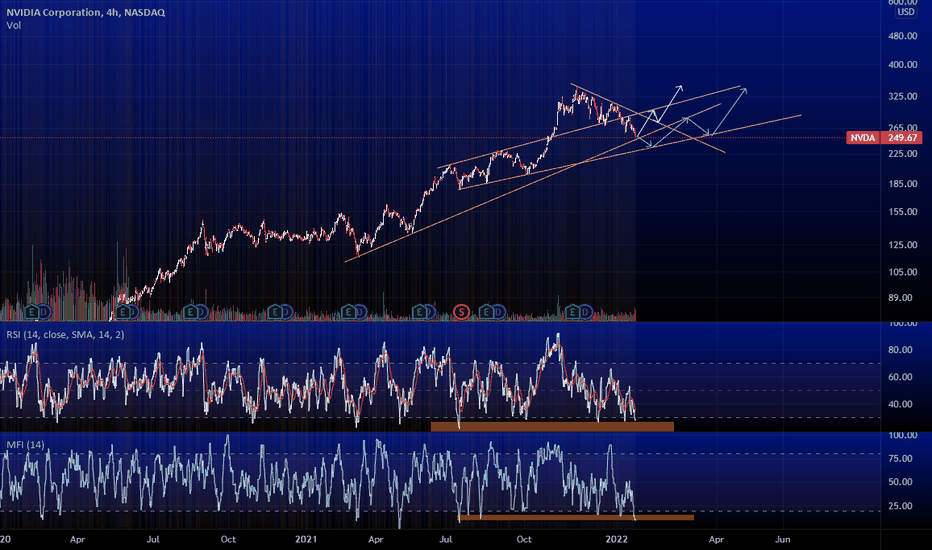Click the 2021 label on time axis
The height and width of the screenshot is (550, 932).
[x=306, y=539]
